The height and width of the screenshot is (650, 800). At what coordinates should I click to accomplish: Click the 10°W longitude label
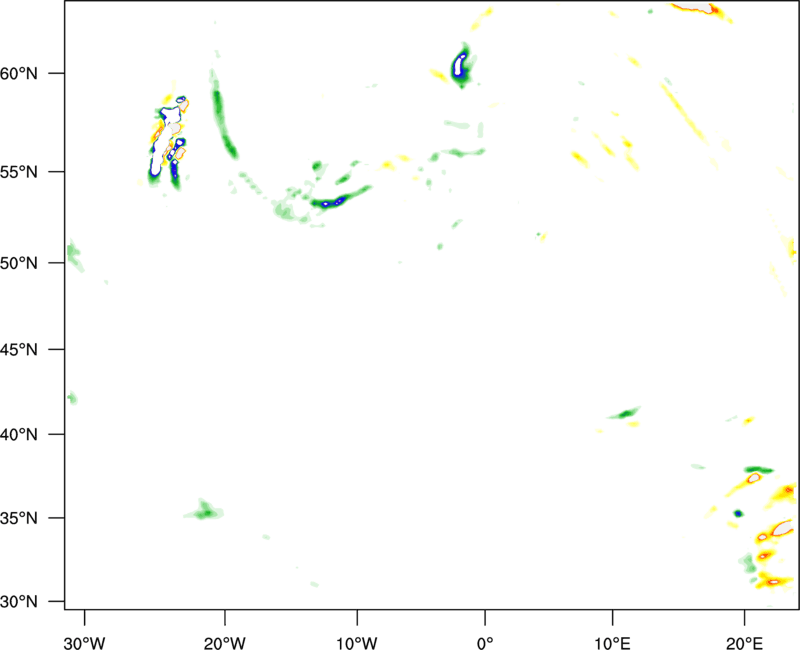point(357,643)
